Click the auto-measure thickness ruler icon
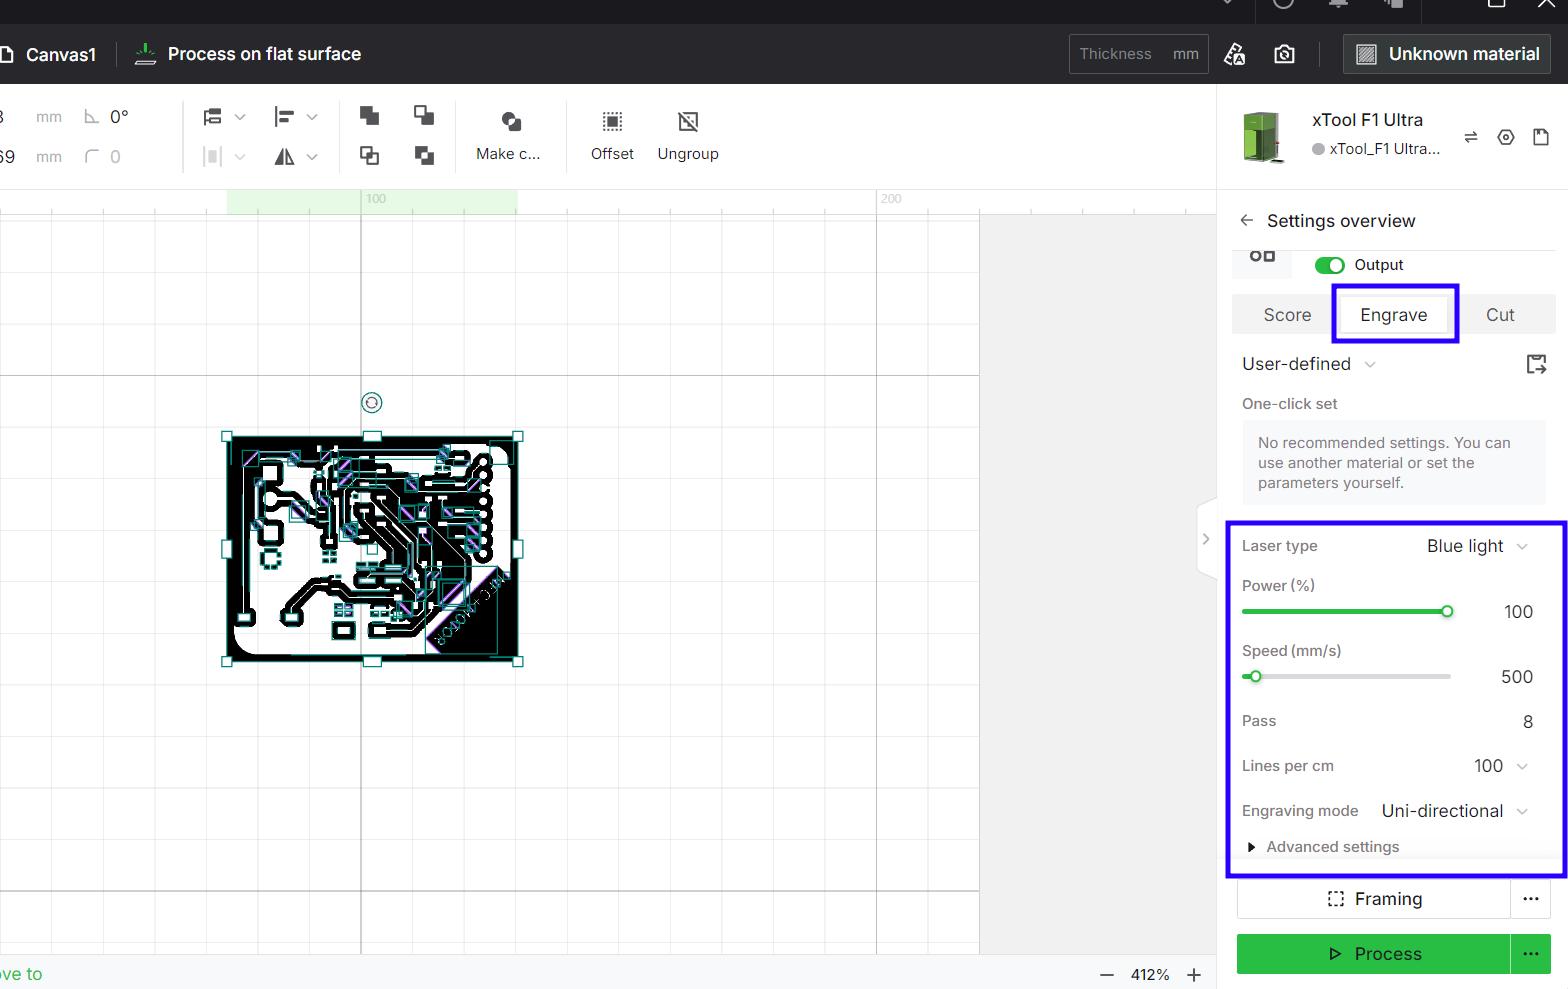Viewport: 1568px width, 989px height. click(1235, 54)
